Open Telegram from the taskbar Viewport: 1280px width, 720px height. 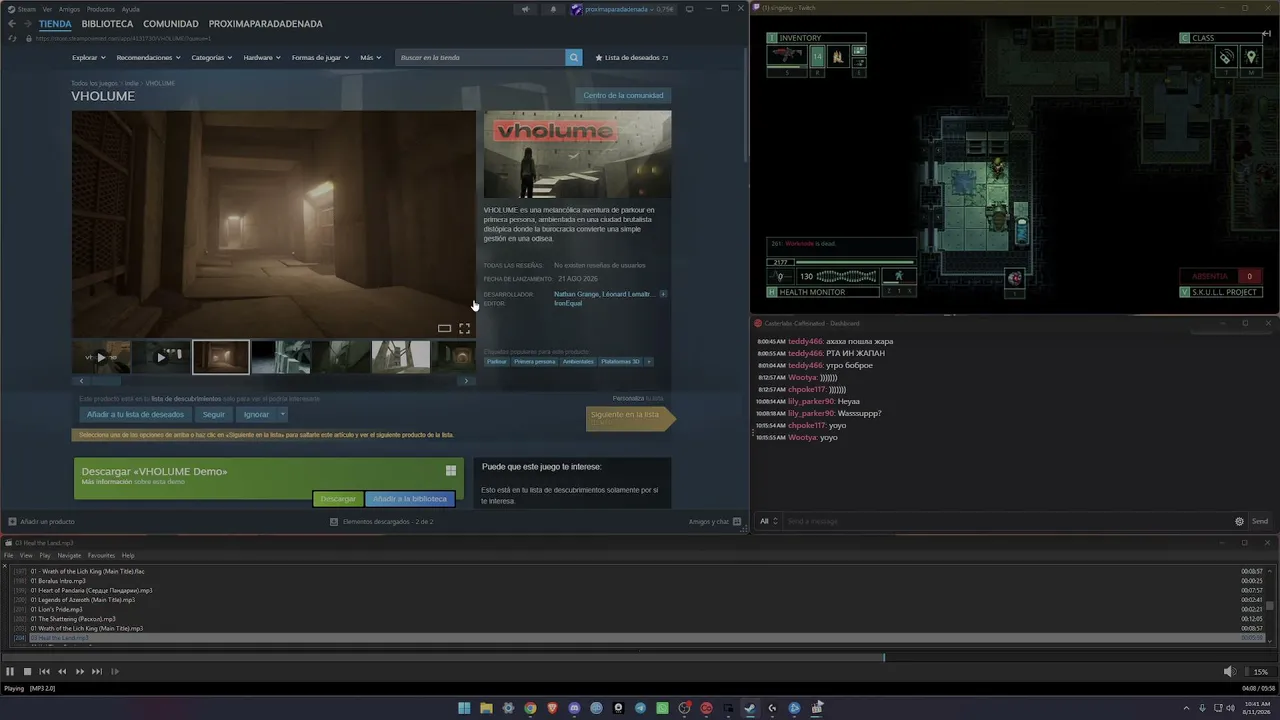pos(640,708)
